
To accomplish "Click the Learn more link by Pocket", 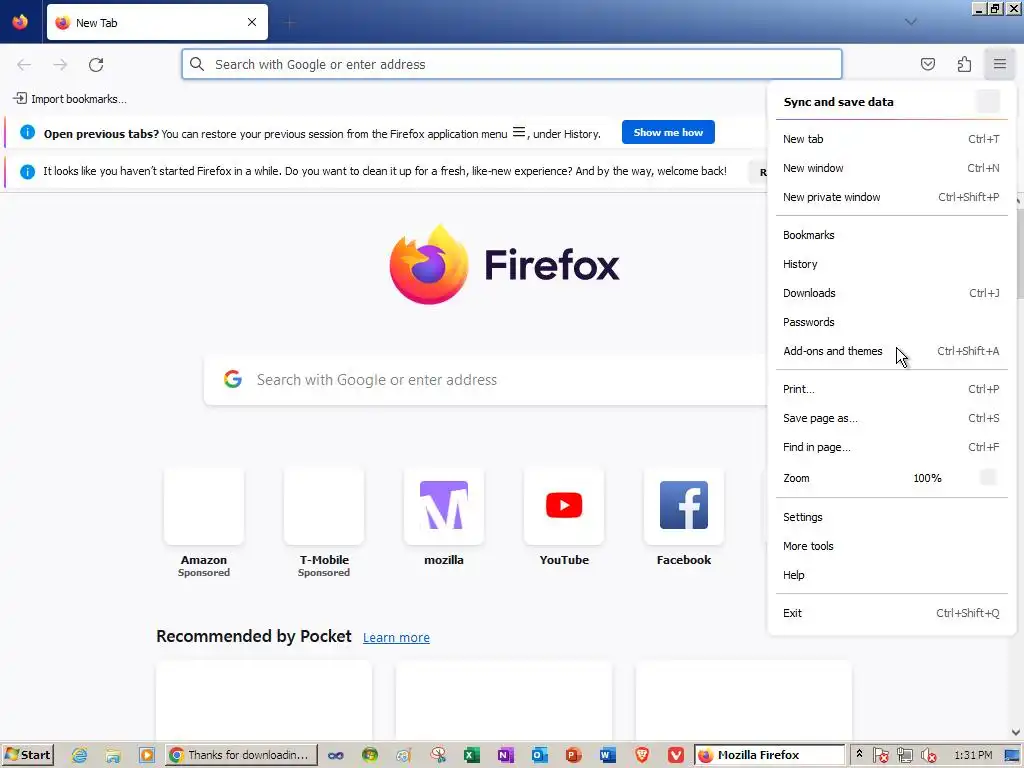I will pyautogui.click(x=396, y=637).
